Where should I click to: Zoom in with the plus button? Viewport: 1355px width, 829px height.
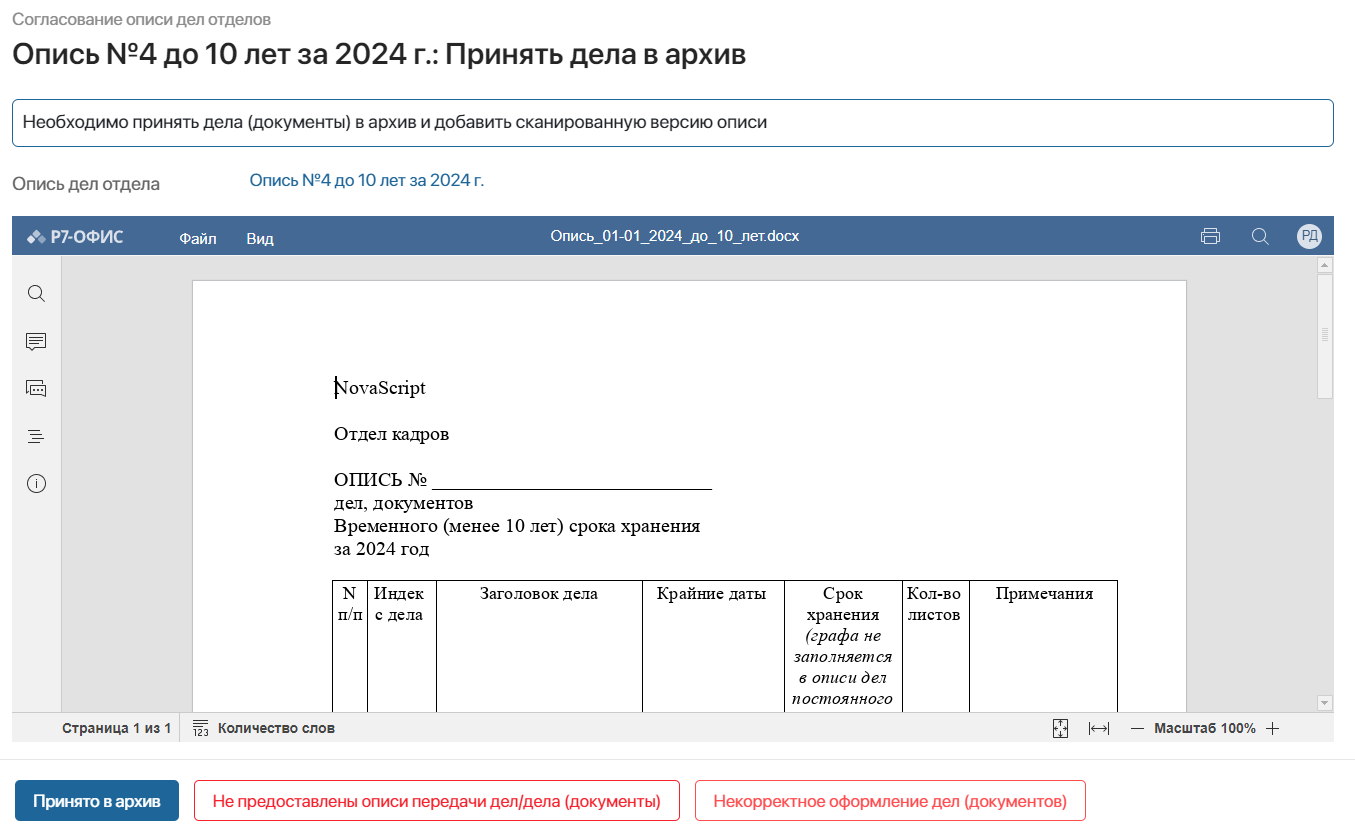(1272, 729)
